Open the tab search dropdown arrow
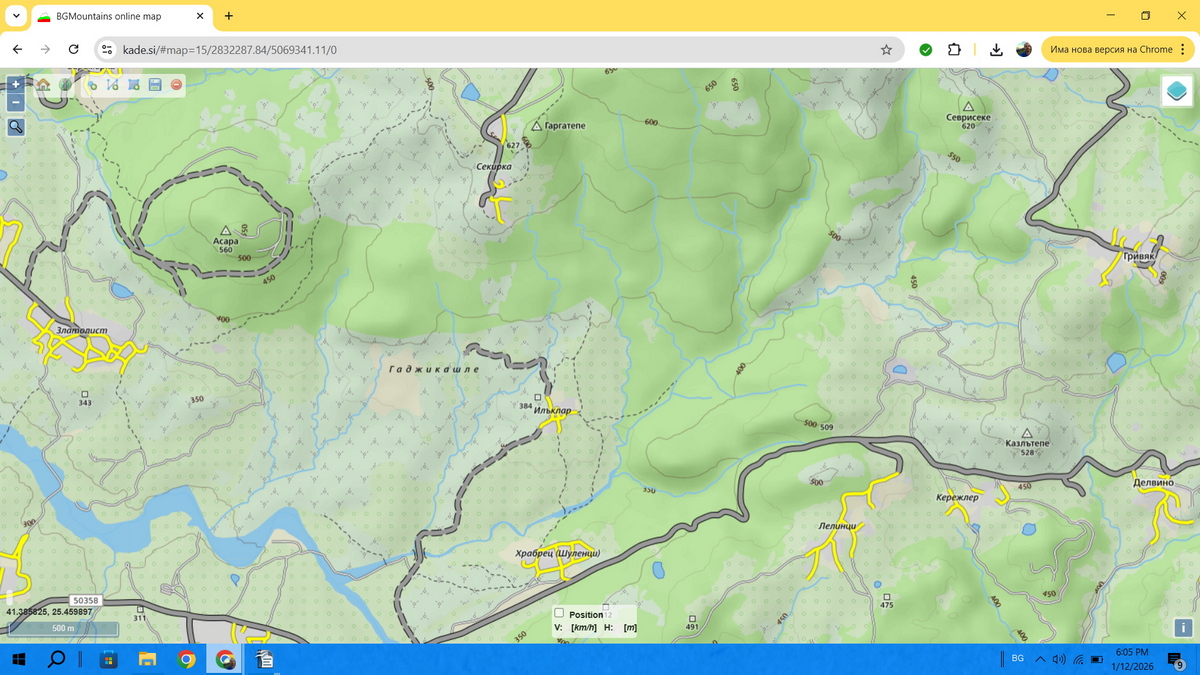The image size is (1200, 675). (x=16, y=16)
